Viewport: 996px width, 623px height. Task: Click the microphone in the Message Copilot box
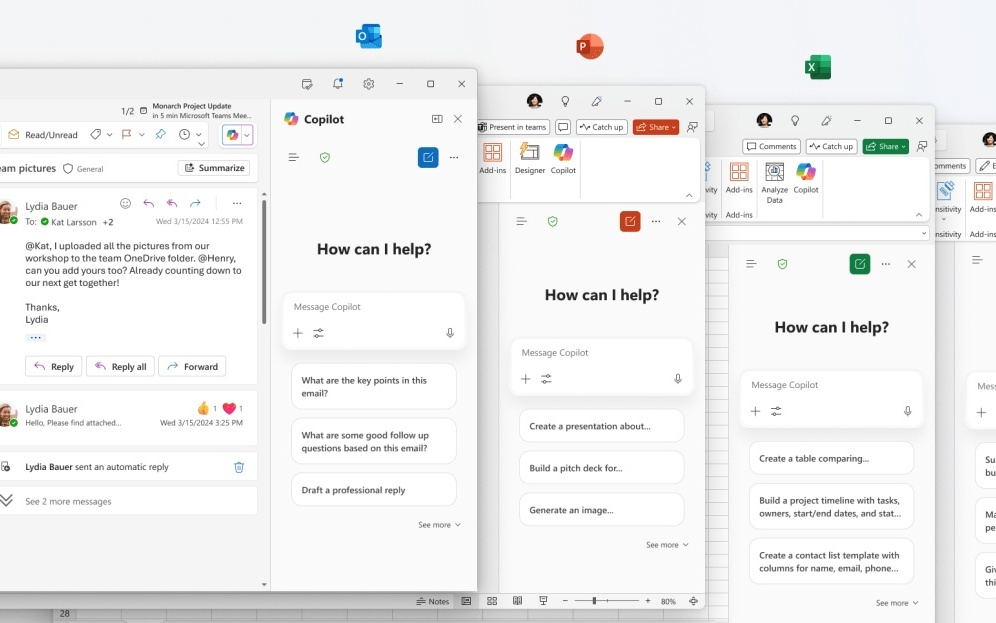point(450,333)
